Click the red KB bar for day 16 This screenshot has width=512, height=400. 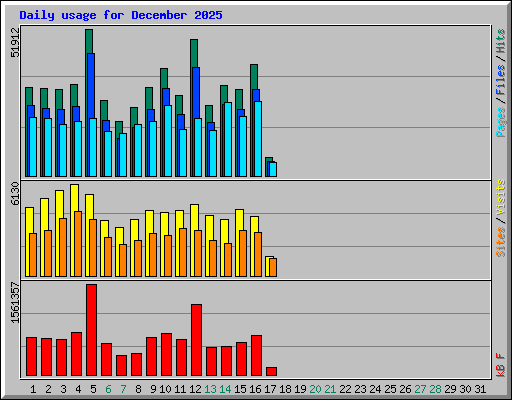[257, 355]
